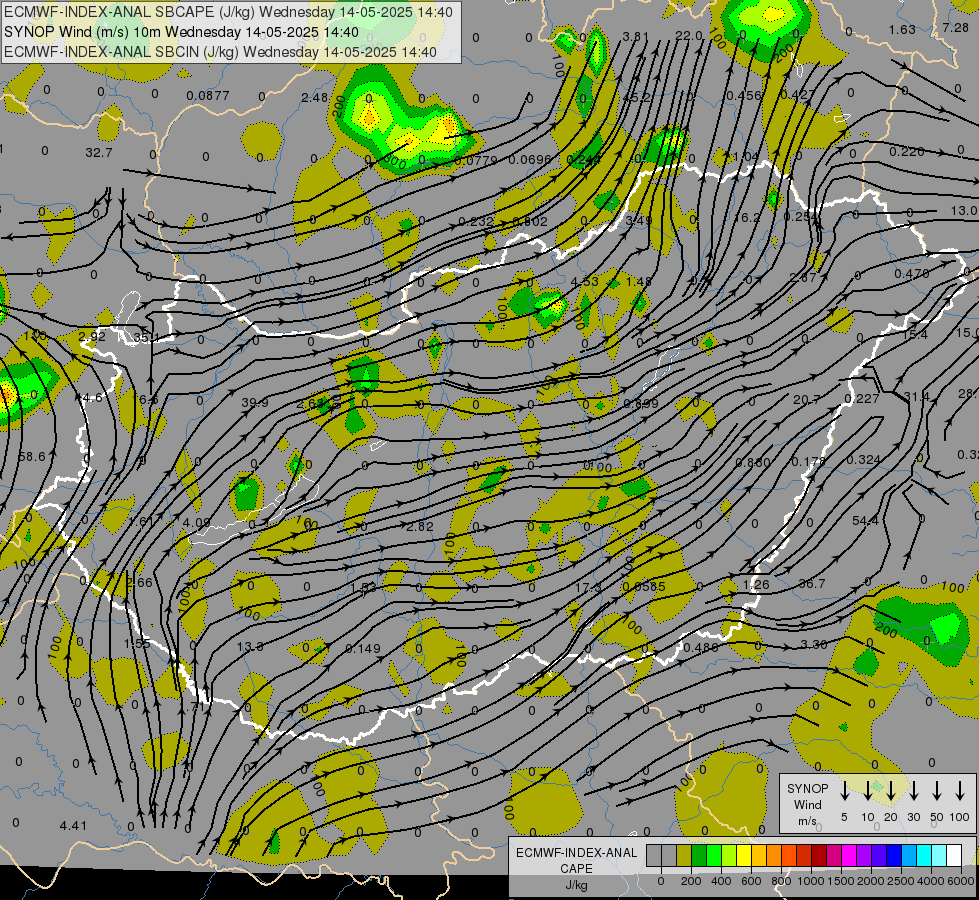979x900 pixels.
Task: Click the 'ECMWF-INDEX-ANAL SBCIN' title line
Action: 220,52
